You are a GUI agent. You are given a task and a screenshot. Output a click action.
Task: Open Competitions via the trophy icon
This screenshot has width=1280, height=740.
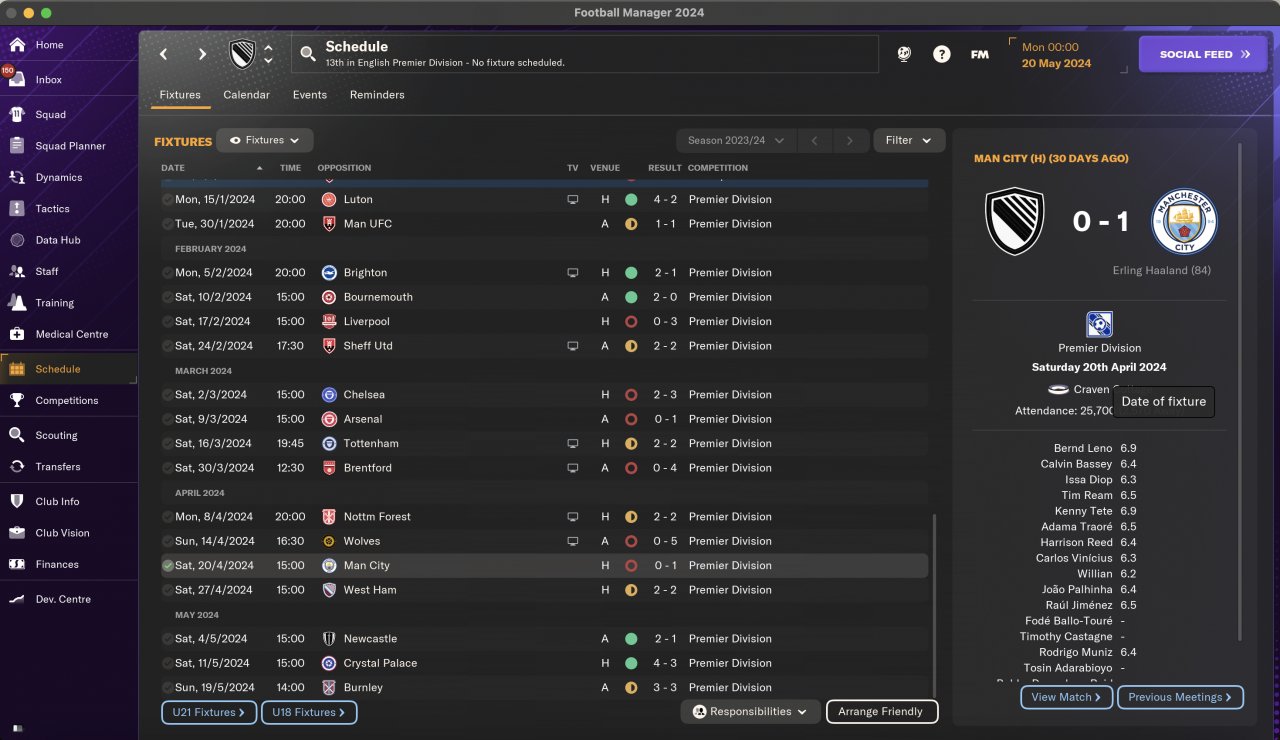(x=17, y=400)
